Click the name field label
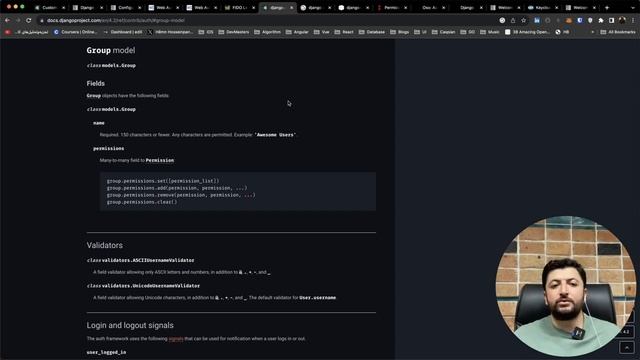The width and height of the screenshot is (640, 360). 99,122
